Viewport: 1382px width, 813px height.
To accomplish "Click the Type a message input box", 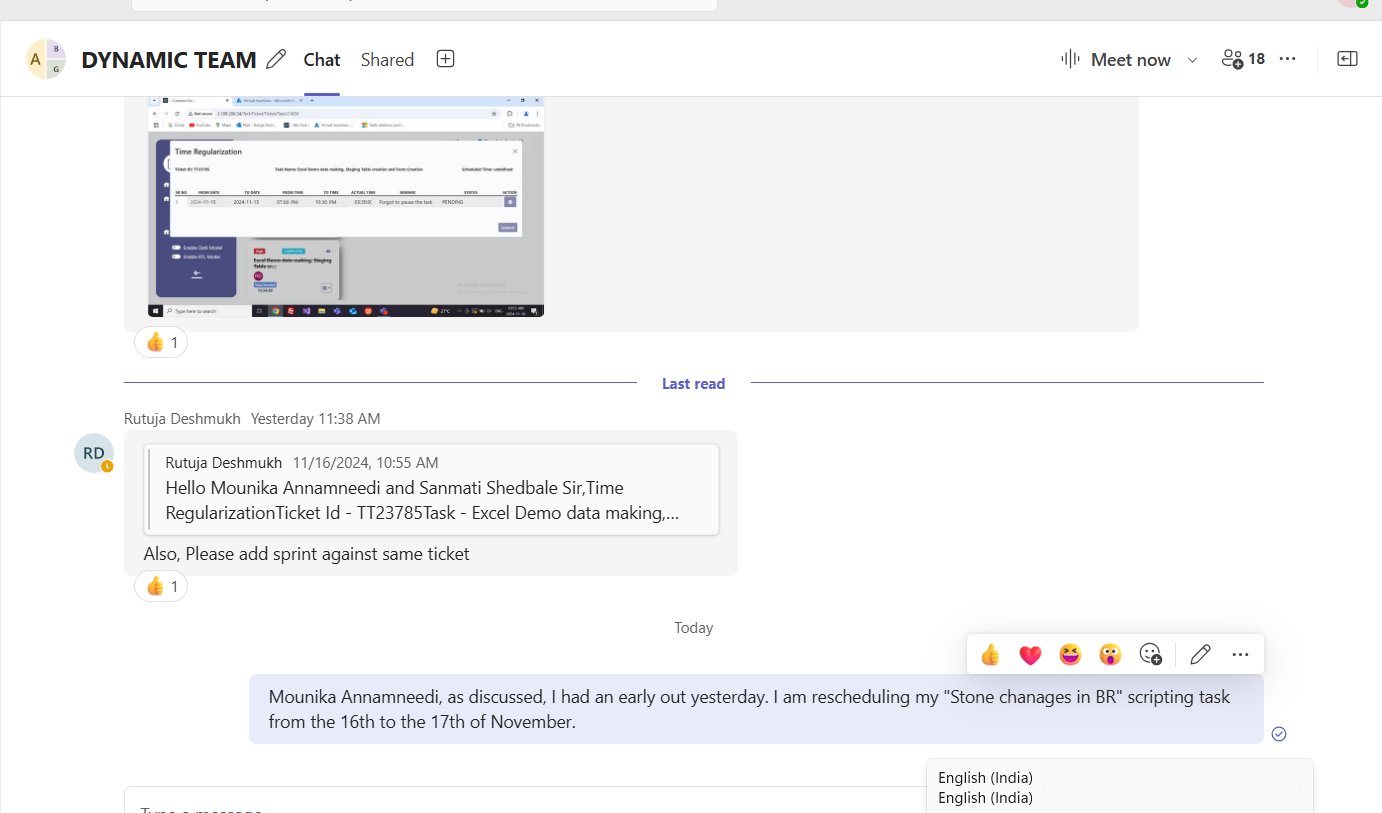I will click(525, 800).
